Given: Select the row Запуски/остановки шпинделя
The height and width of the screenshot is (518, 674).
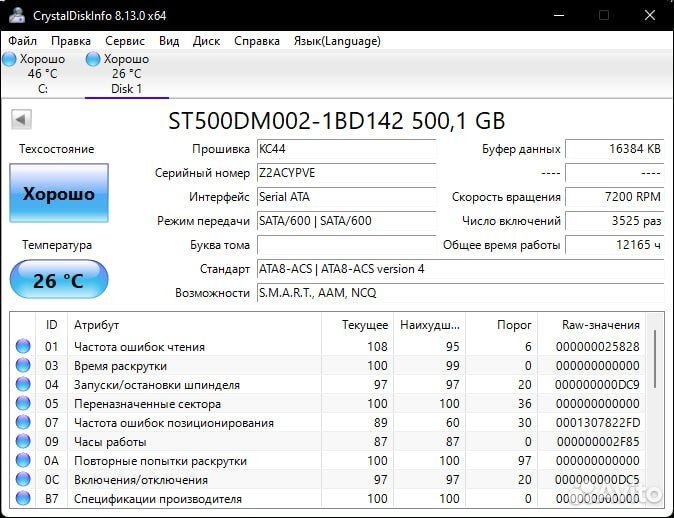Looking at the screenshot, I should coord(328,385).
